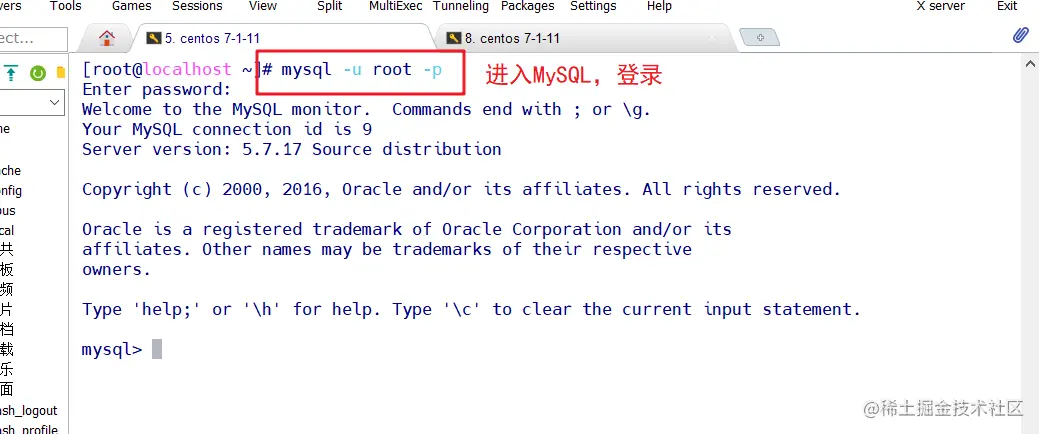Open the Tunneling menu
Viewport: 1039px width, 434px height.
pyautogui.click(x=461, y=6)
